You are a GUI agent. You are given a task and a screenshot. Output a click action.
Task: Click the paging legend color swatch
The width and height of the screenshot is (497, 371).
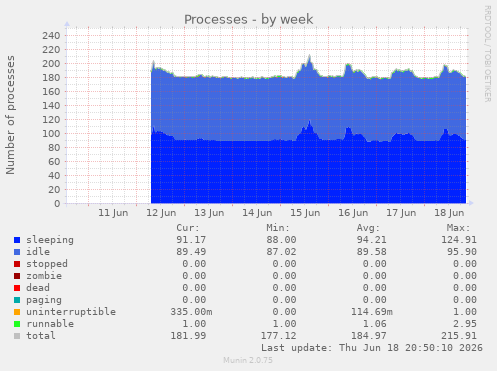(x=17, y=300)
